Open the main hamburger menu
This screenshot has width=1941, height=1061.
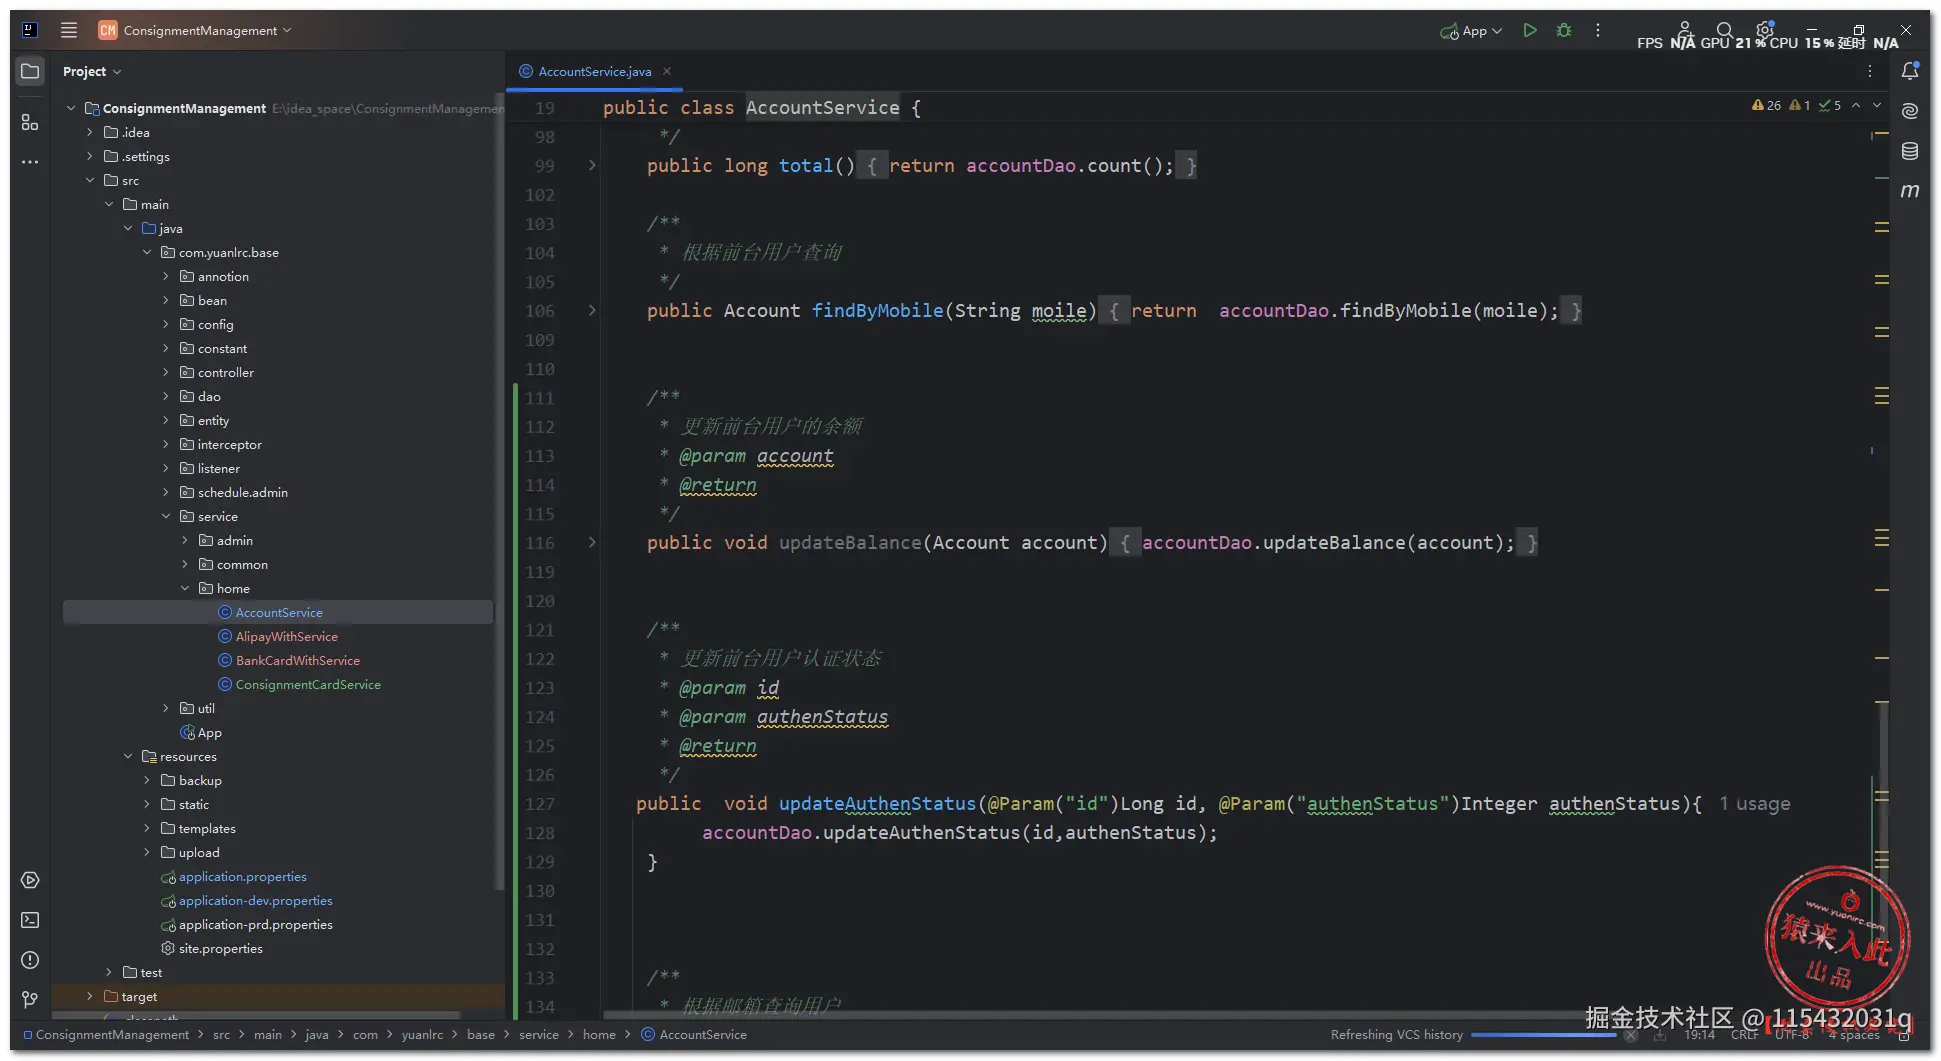point(68,30)
